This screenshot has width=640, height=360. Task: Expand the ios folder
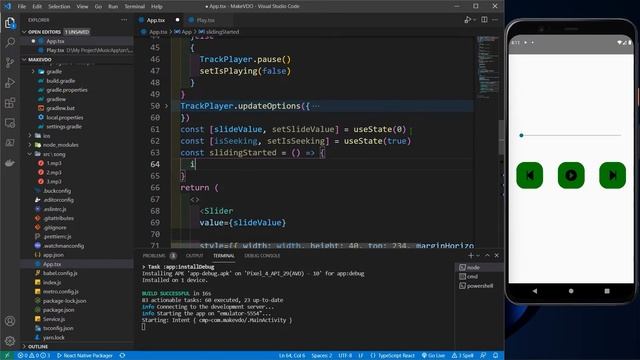[30, 136]
